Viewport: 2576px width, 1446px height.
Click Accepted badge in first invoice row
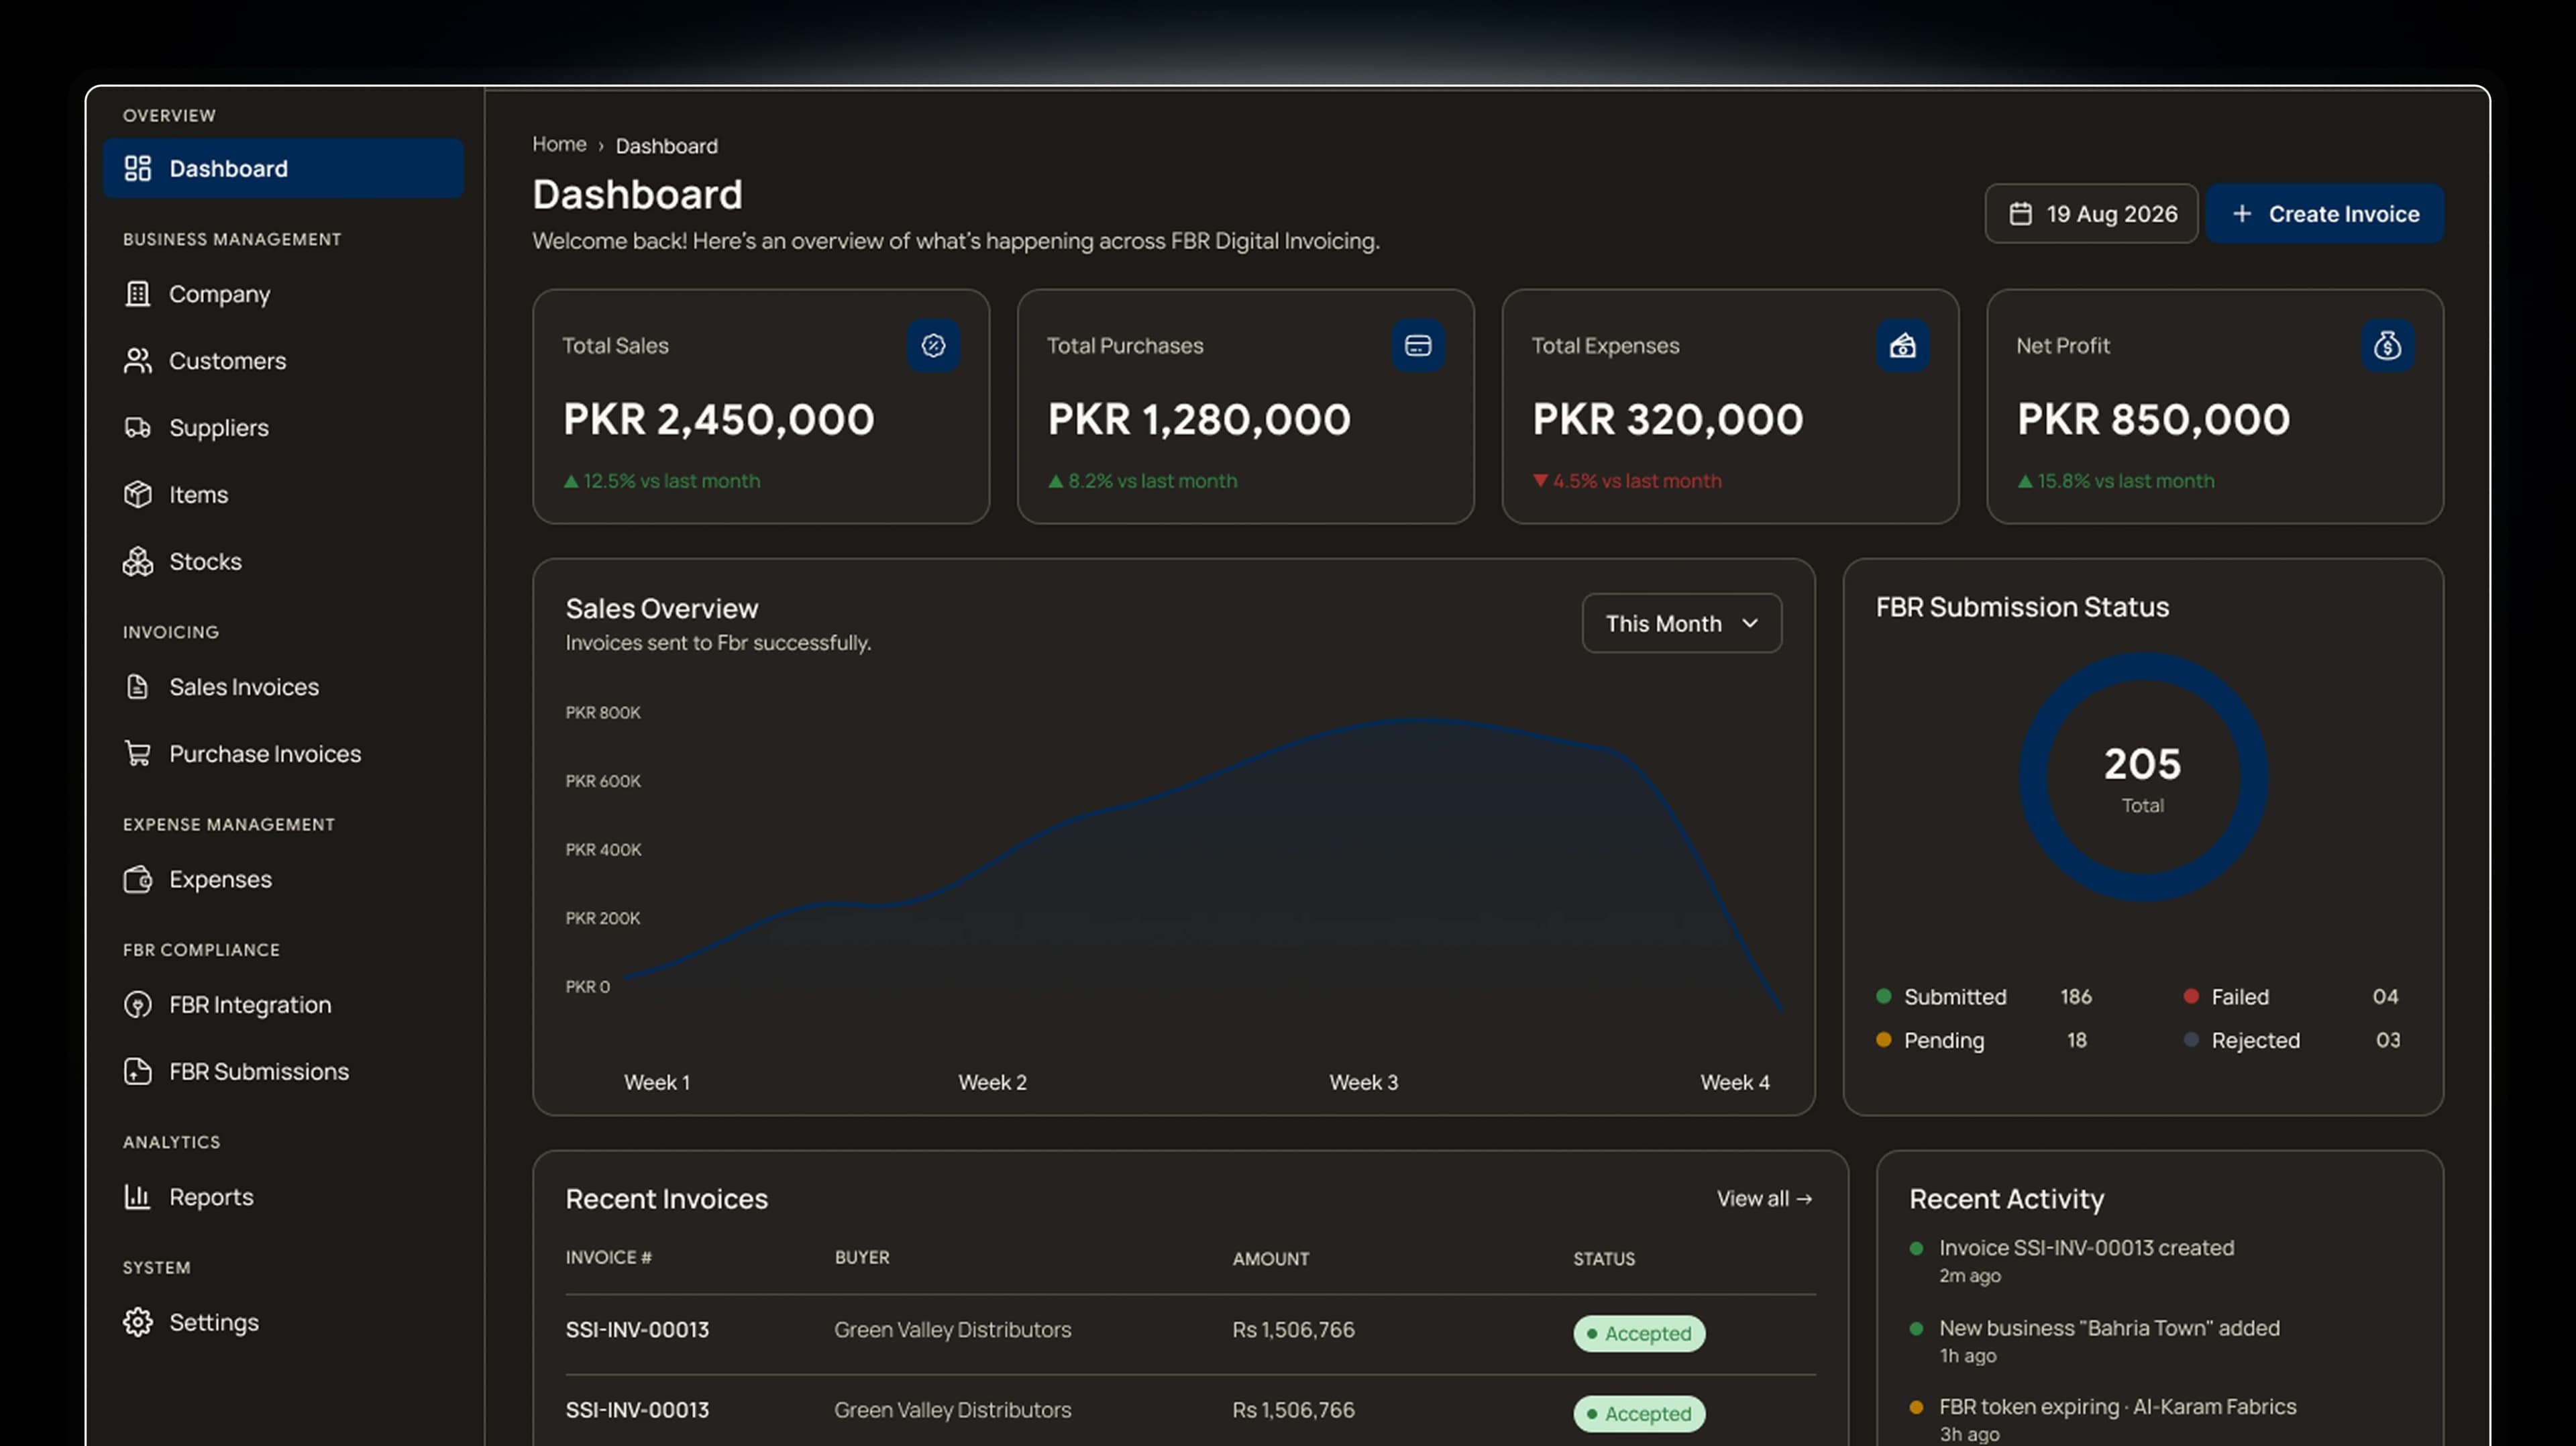pos(1639,1333)
